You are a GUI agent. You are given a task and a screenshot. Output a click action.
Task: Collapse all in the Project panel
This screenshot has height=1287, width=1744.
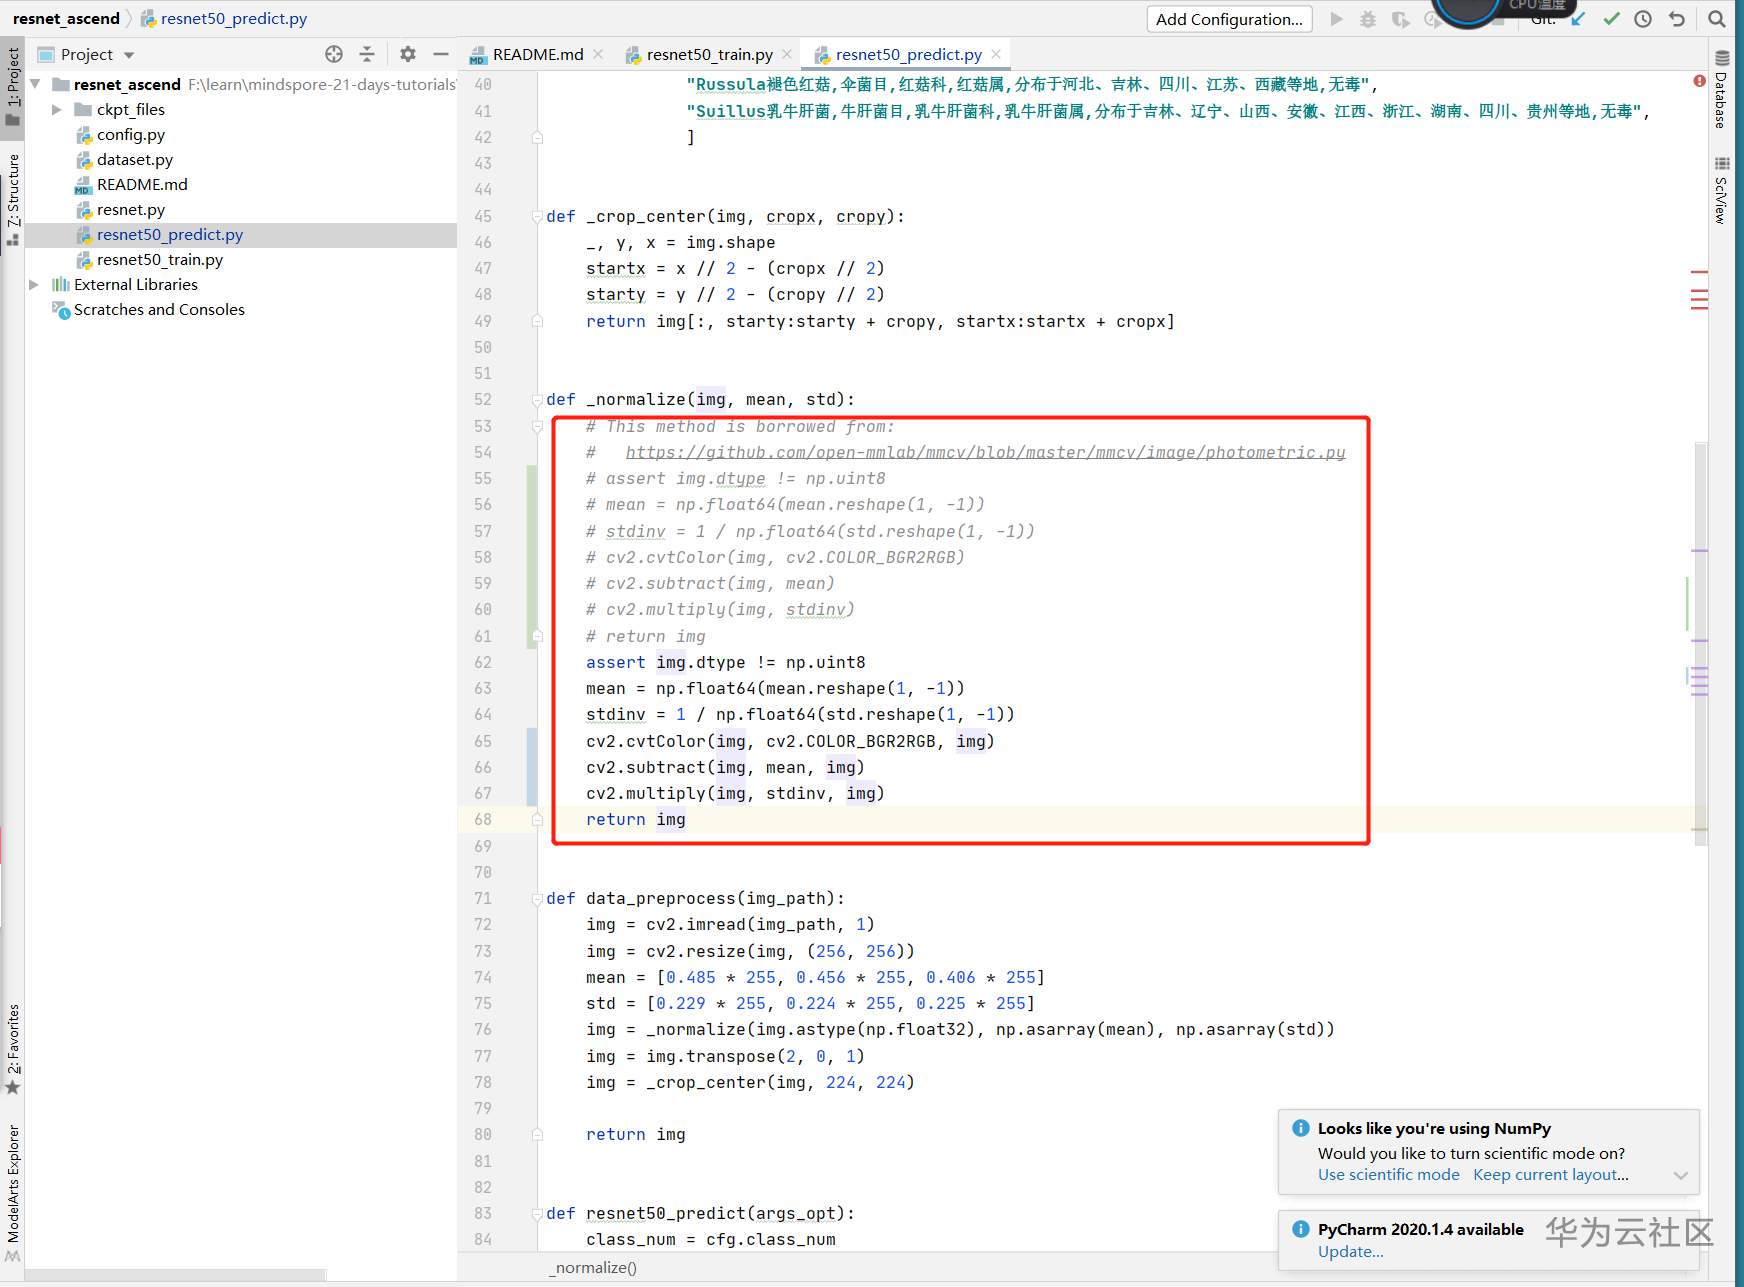tap(367, 54)
